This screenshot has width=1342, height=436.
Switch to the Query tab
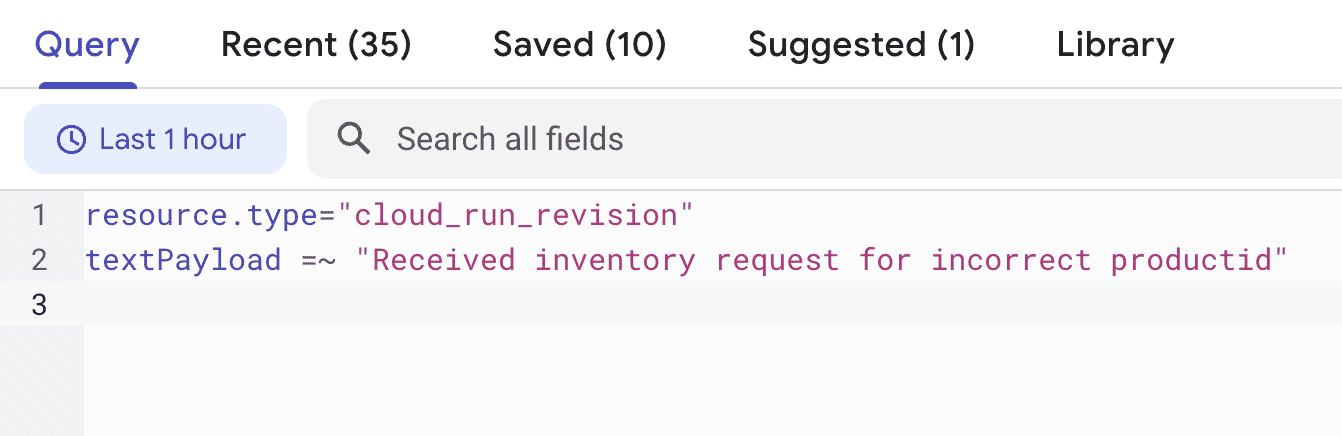point(87,45)
